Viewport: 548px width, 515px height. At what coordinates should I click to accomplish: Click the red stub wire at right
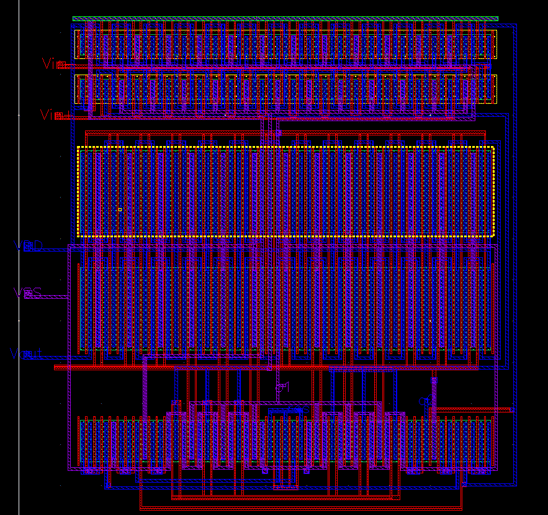point(473,409)
